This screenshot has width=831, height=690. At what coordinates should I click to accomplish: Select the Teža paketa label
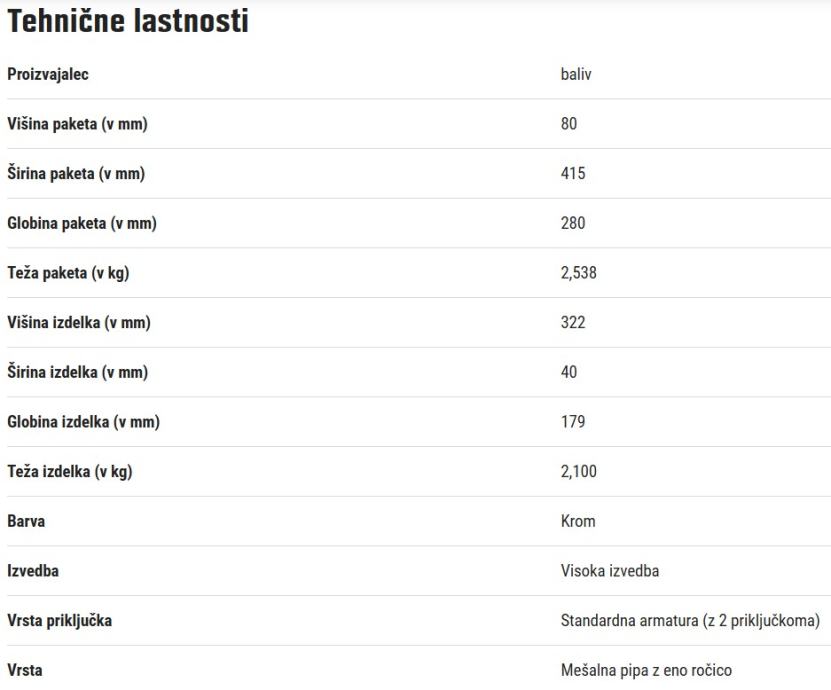(x=68, y=273)
